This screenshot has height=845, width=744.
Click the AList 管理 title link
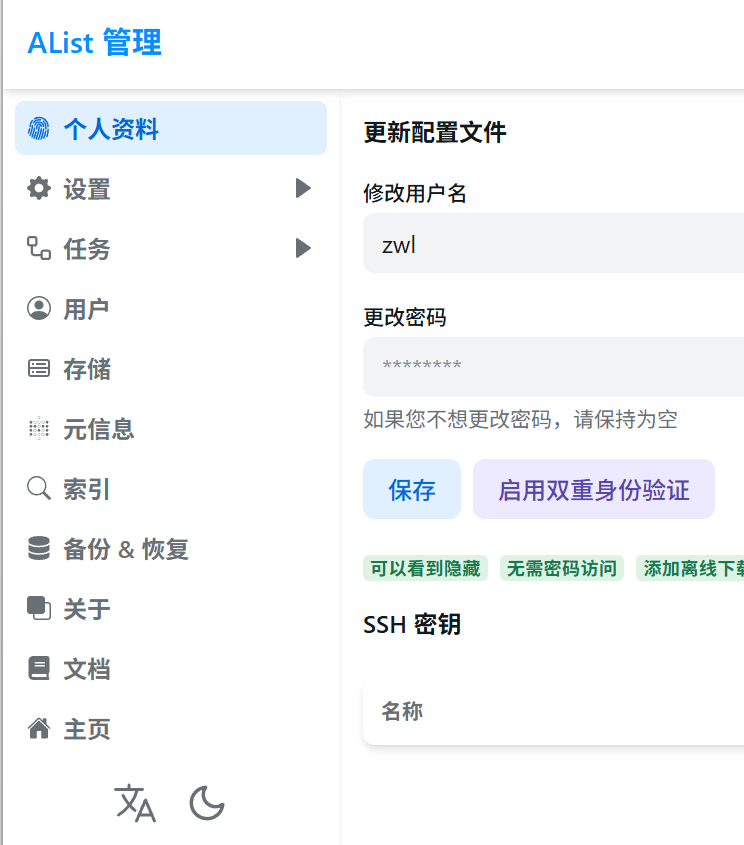point(94,43)
